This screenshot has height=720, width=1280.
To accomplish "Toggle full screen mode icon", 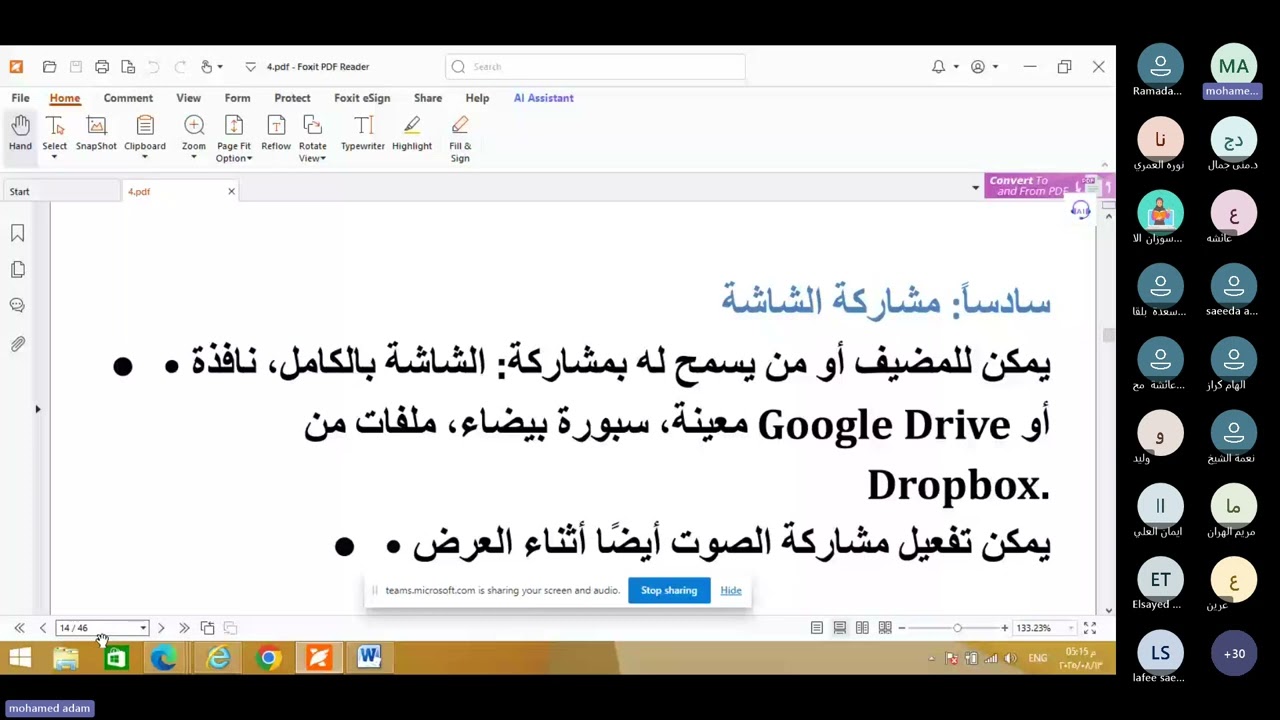I will tap(1090, 628).
